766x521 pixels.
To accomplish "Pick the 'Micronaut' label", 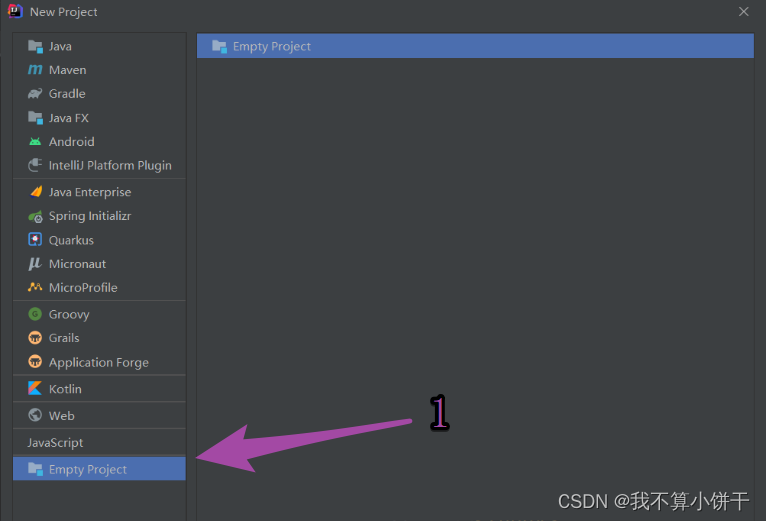I will (x=77, y=264).
